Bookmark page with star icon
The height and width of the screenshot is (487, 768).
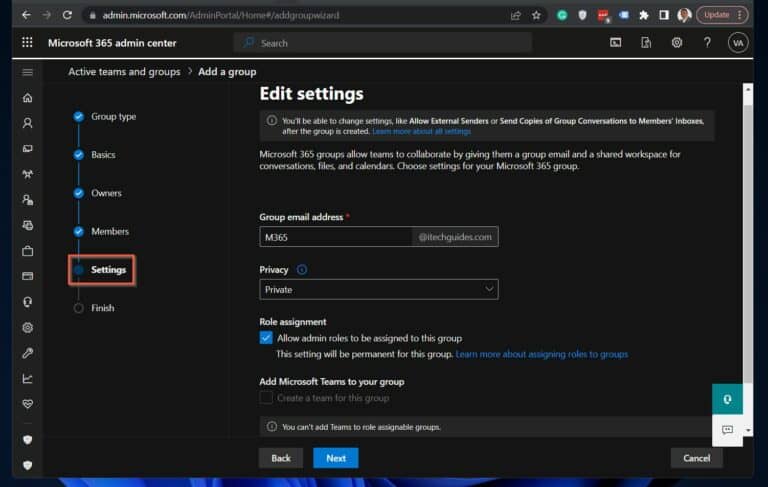coord(536,15)
